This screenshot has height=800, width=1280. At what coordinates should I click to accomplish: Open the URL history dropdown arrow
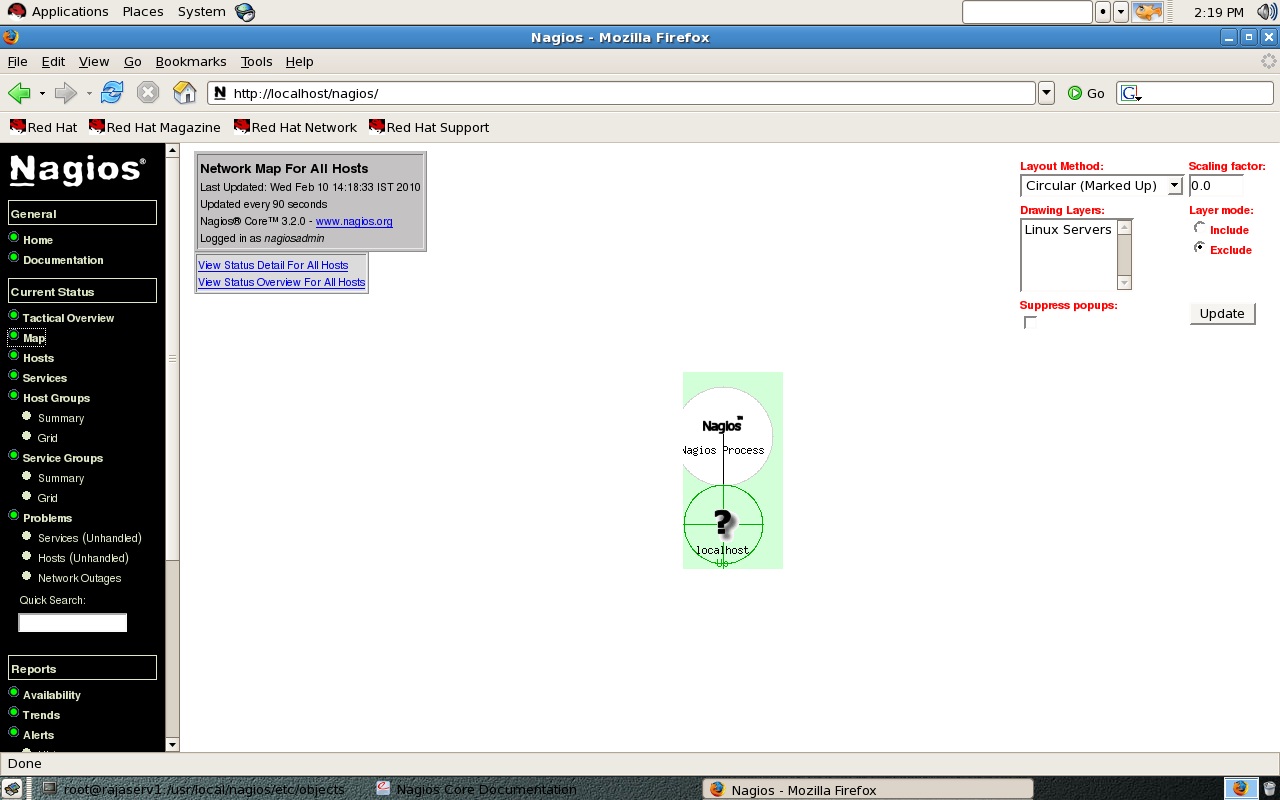coord(1046,93)
